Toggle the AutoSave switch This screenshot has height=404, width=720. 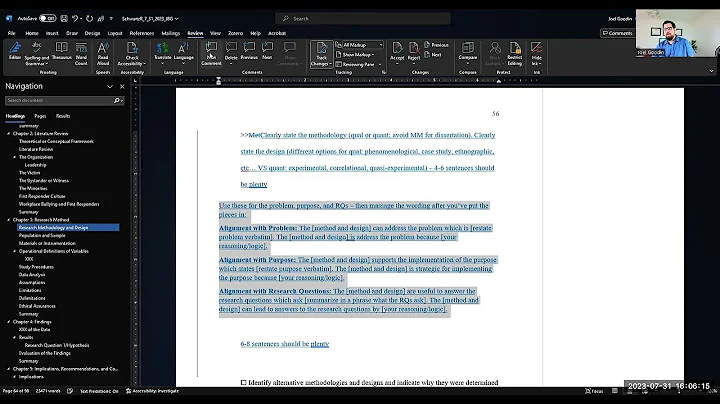click(x=47, y=19)
